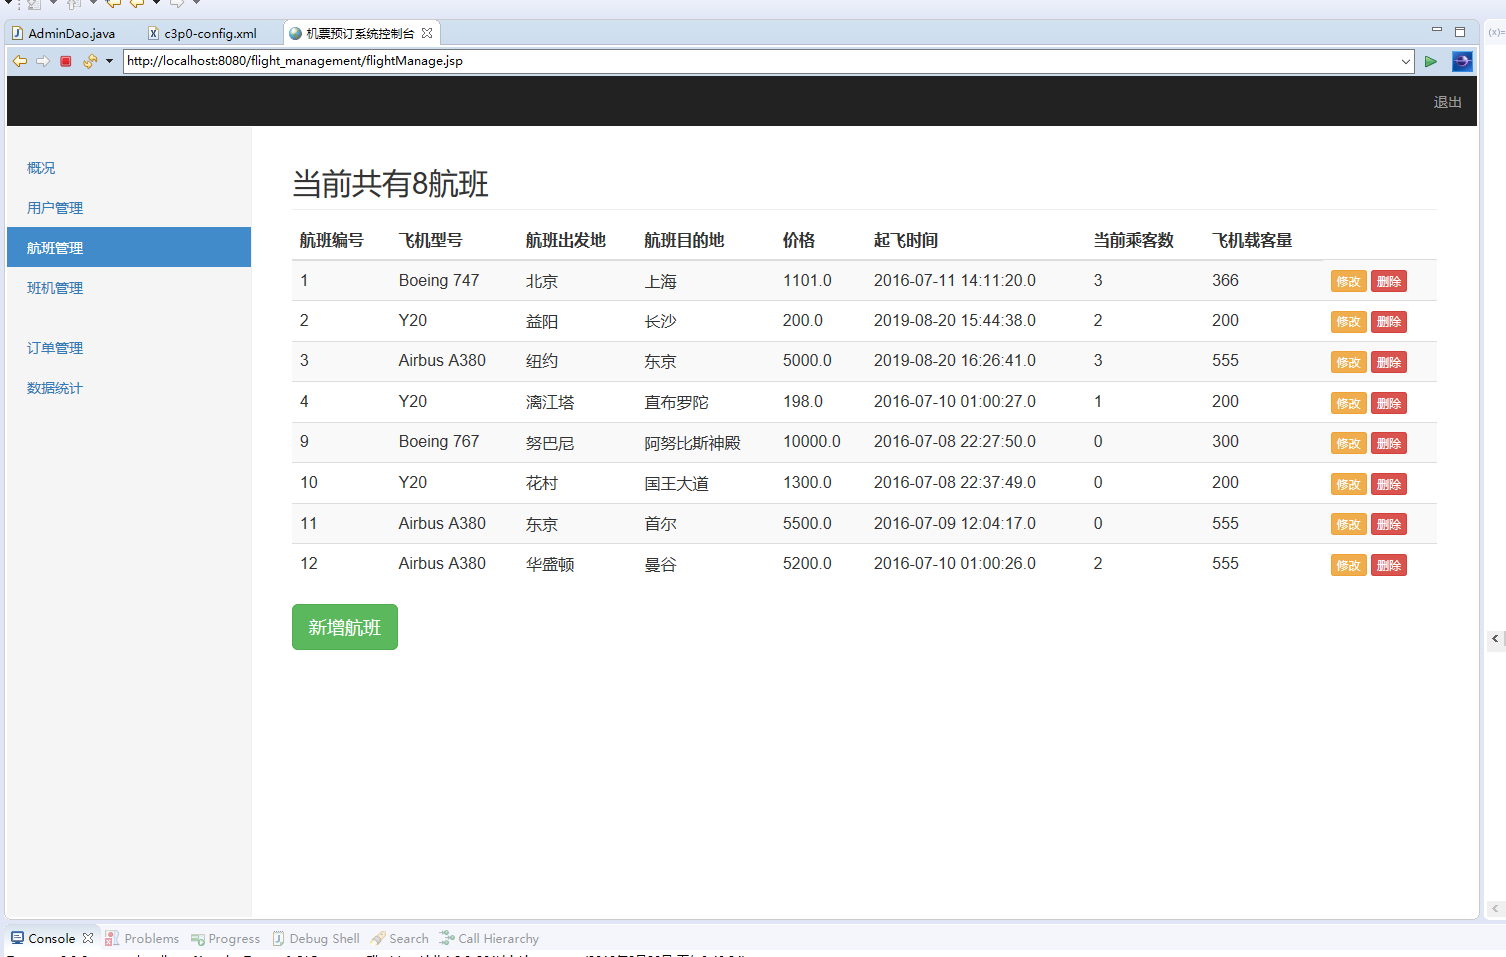Open the c3p0-config.xml tab
Screen dimensions: 1506x957
(210, 33)
